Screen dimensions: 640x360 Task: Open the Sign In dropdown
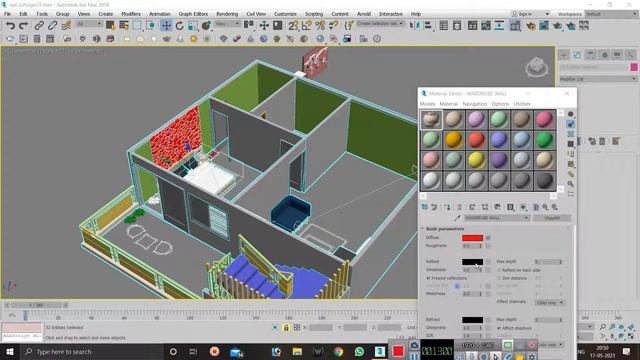[x=530, y=14]
